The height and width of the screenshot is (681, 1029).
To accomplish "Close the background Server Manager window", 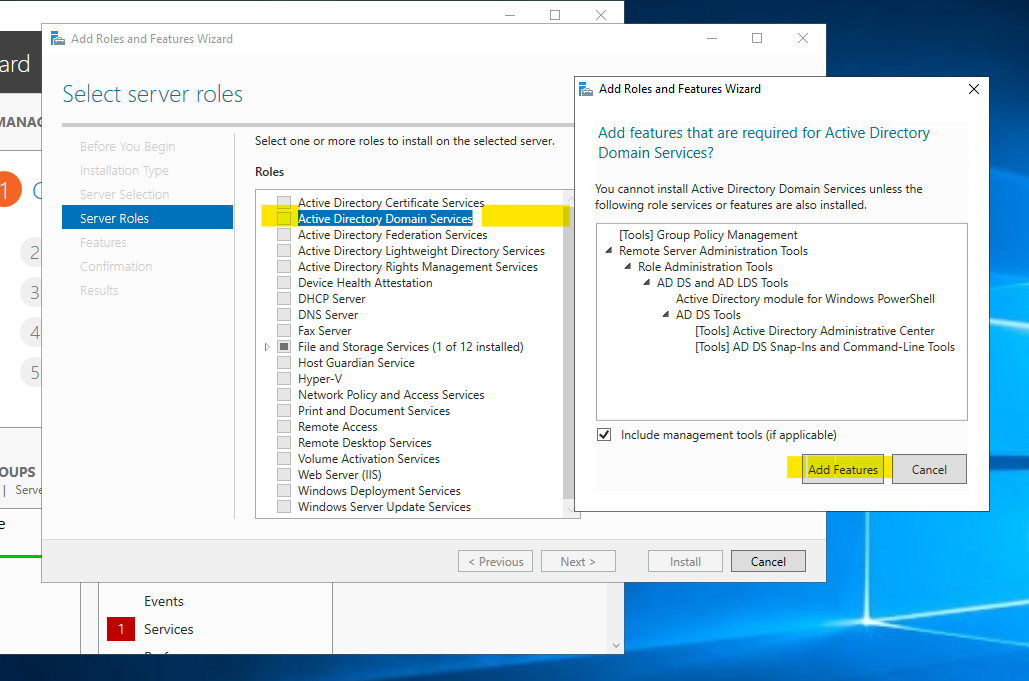I will pos(600,14).
